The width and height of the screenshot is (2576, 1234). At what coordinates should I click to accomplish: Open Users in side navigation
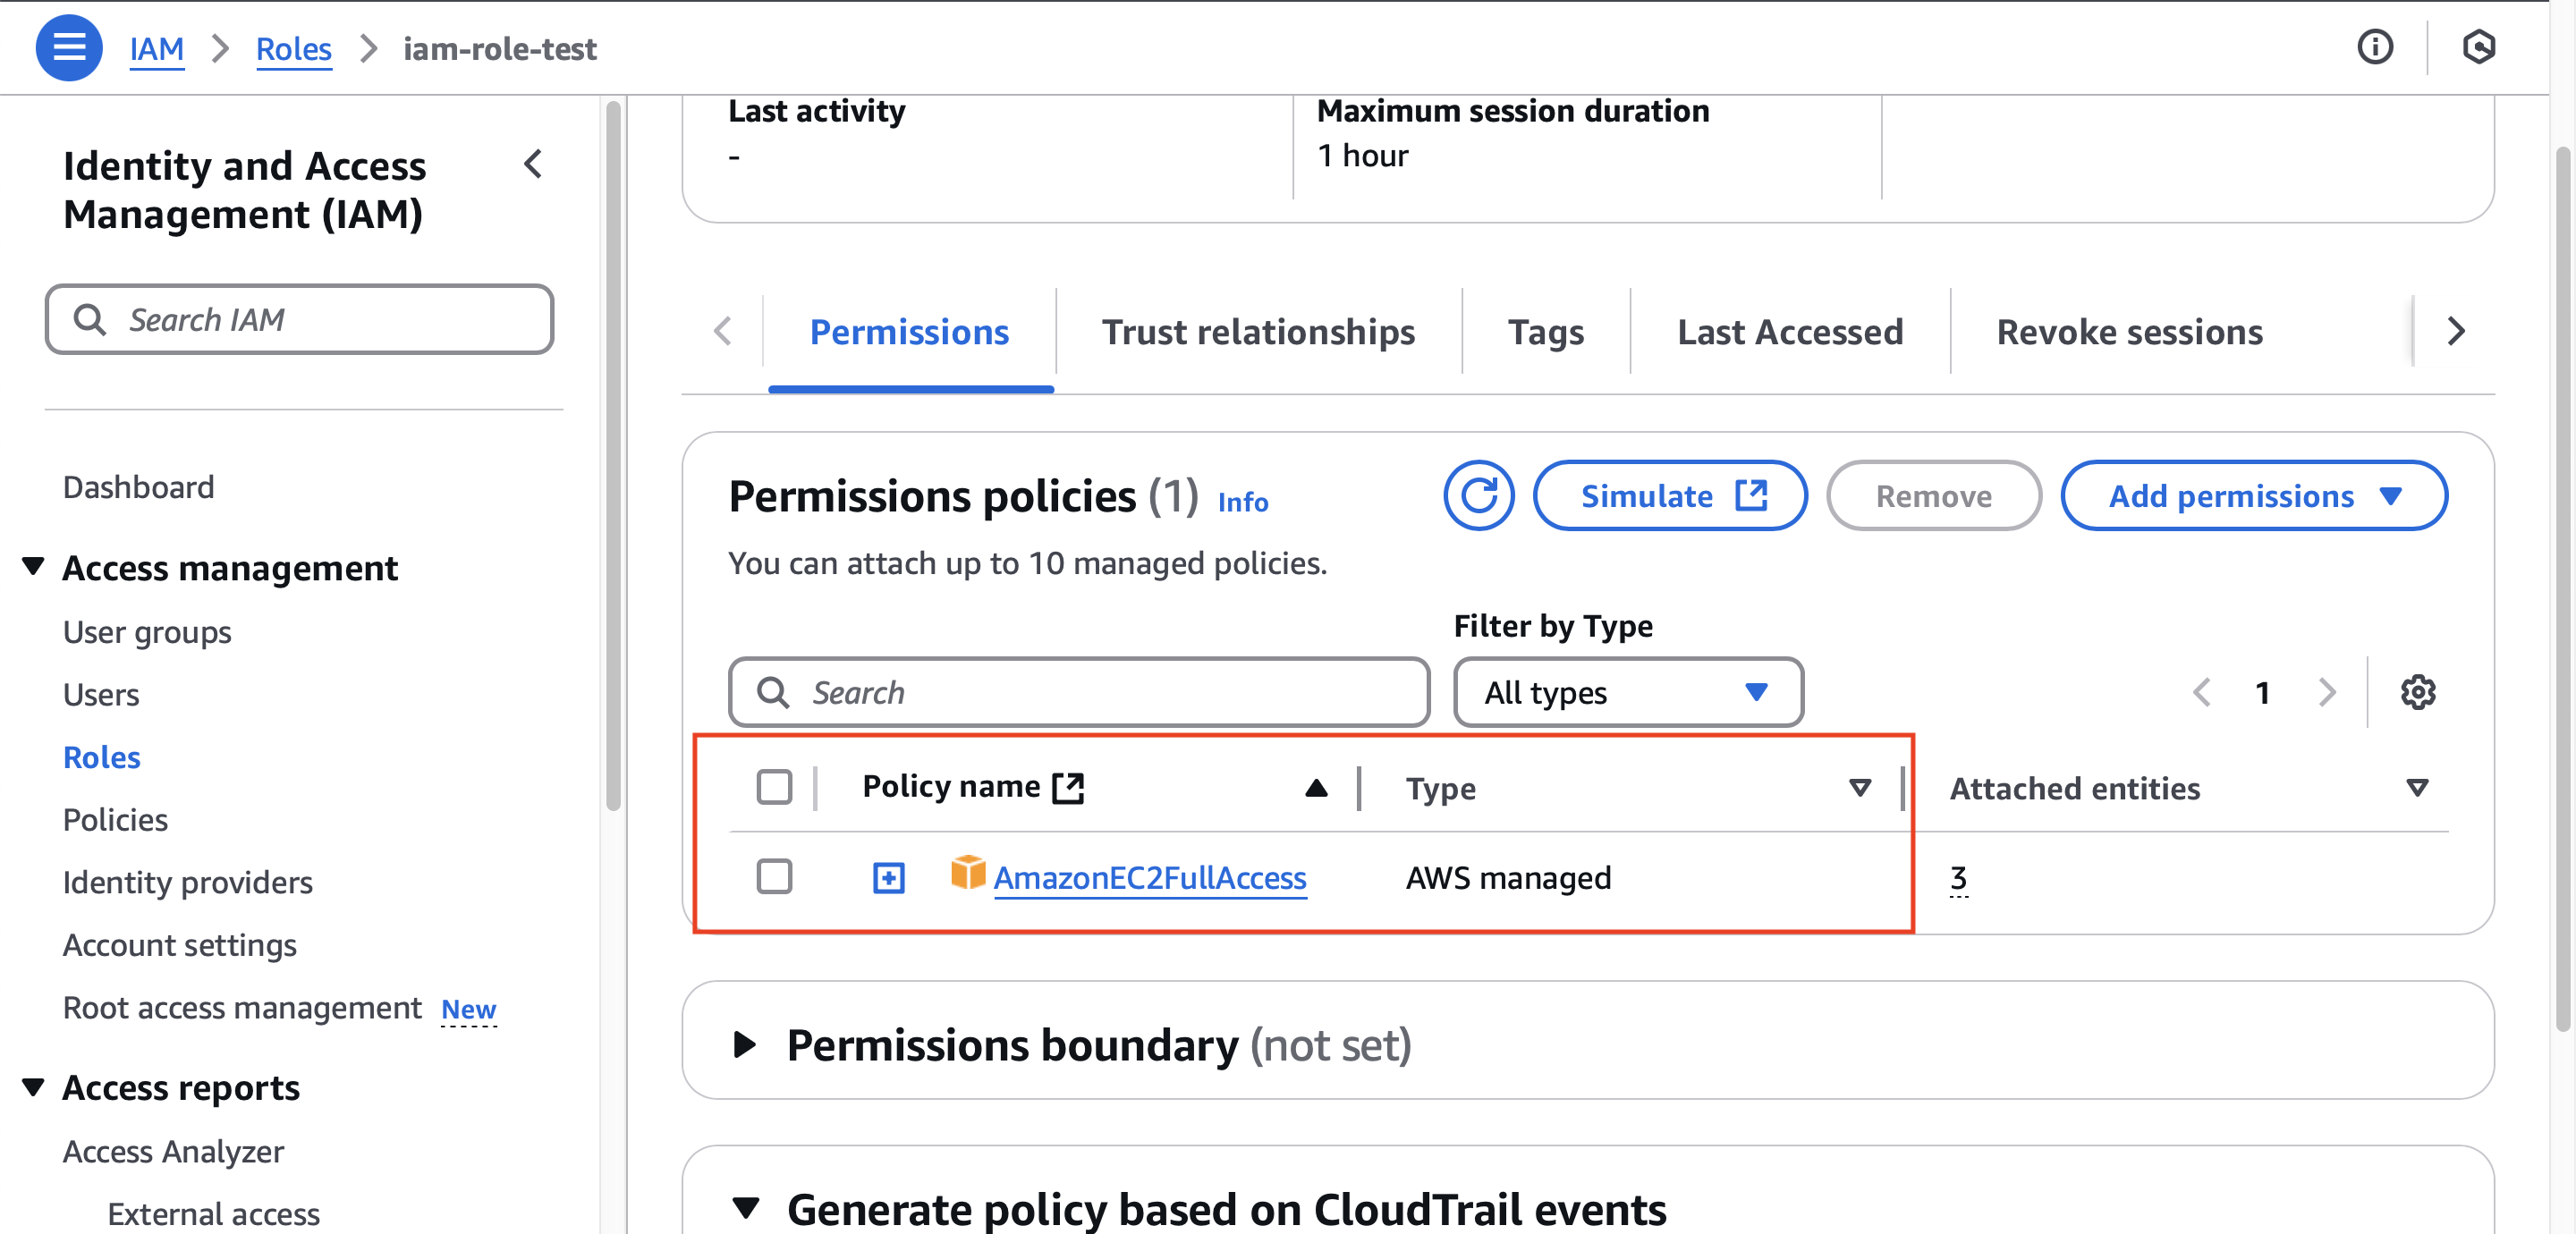pos(101,694)
